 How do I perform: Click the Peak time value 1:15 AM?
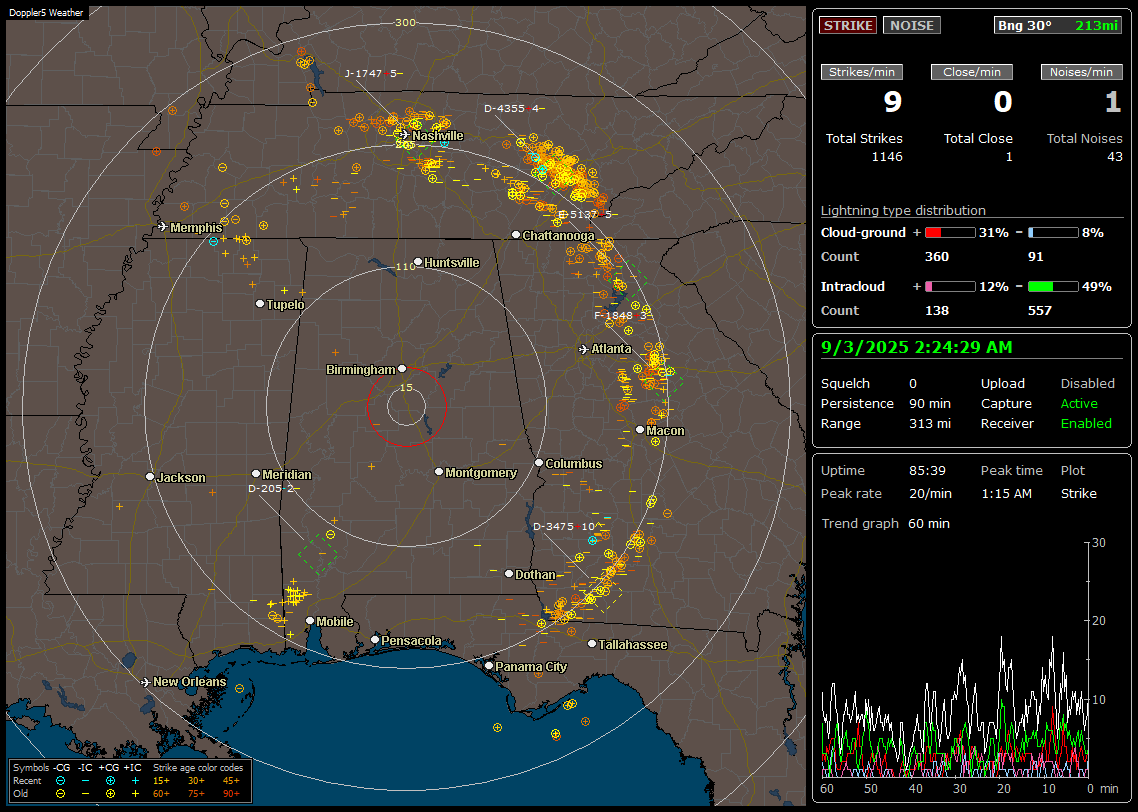click(x=1006, y=493)
